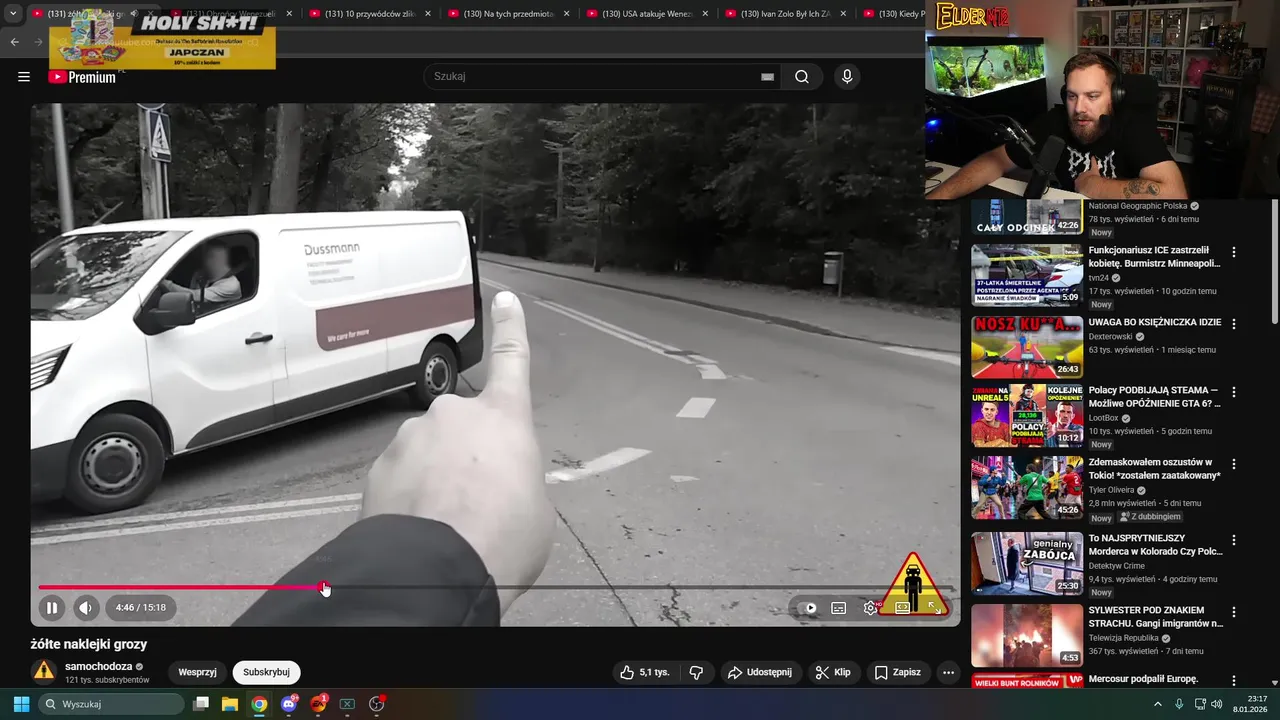
Task: Enter fullscreen mode on the video
Action: (x=935, y=607)
